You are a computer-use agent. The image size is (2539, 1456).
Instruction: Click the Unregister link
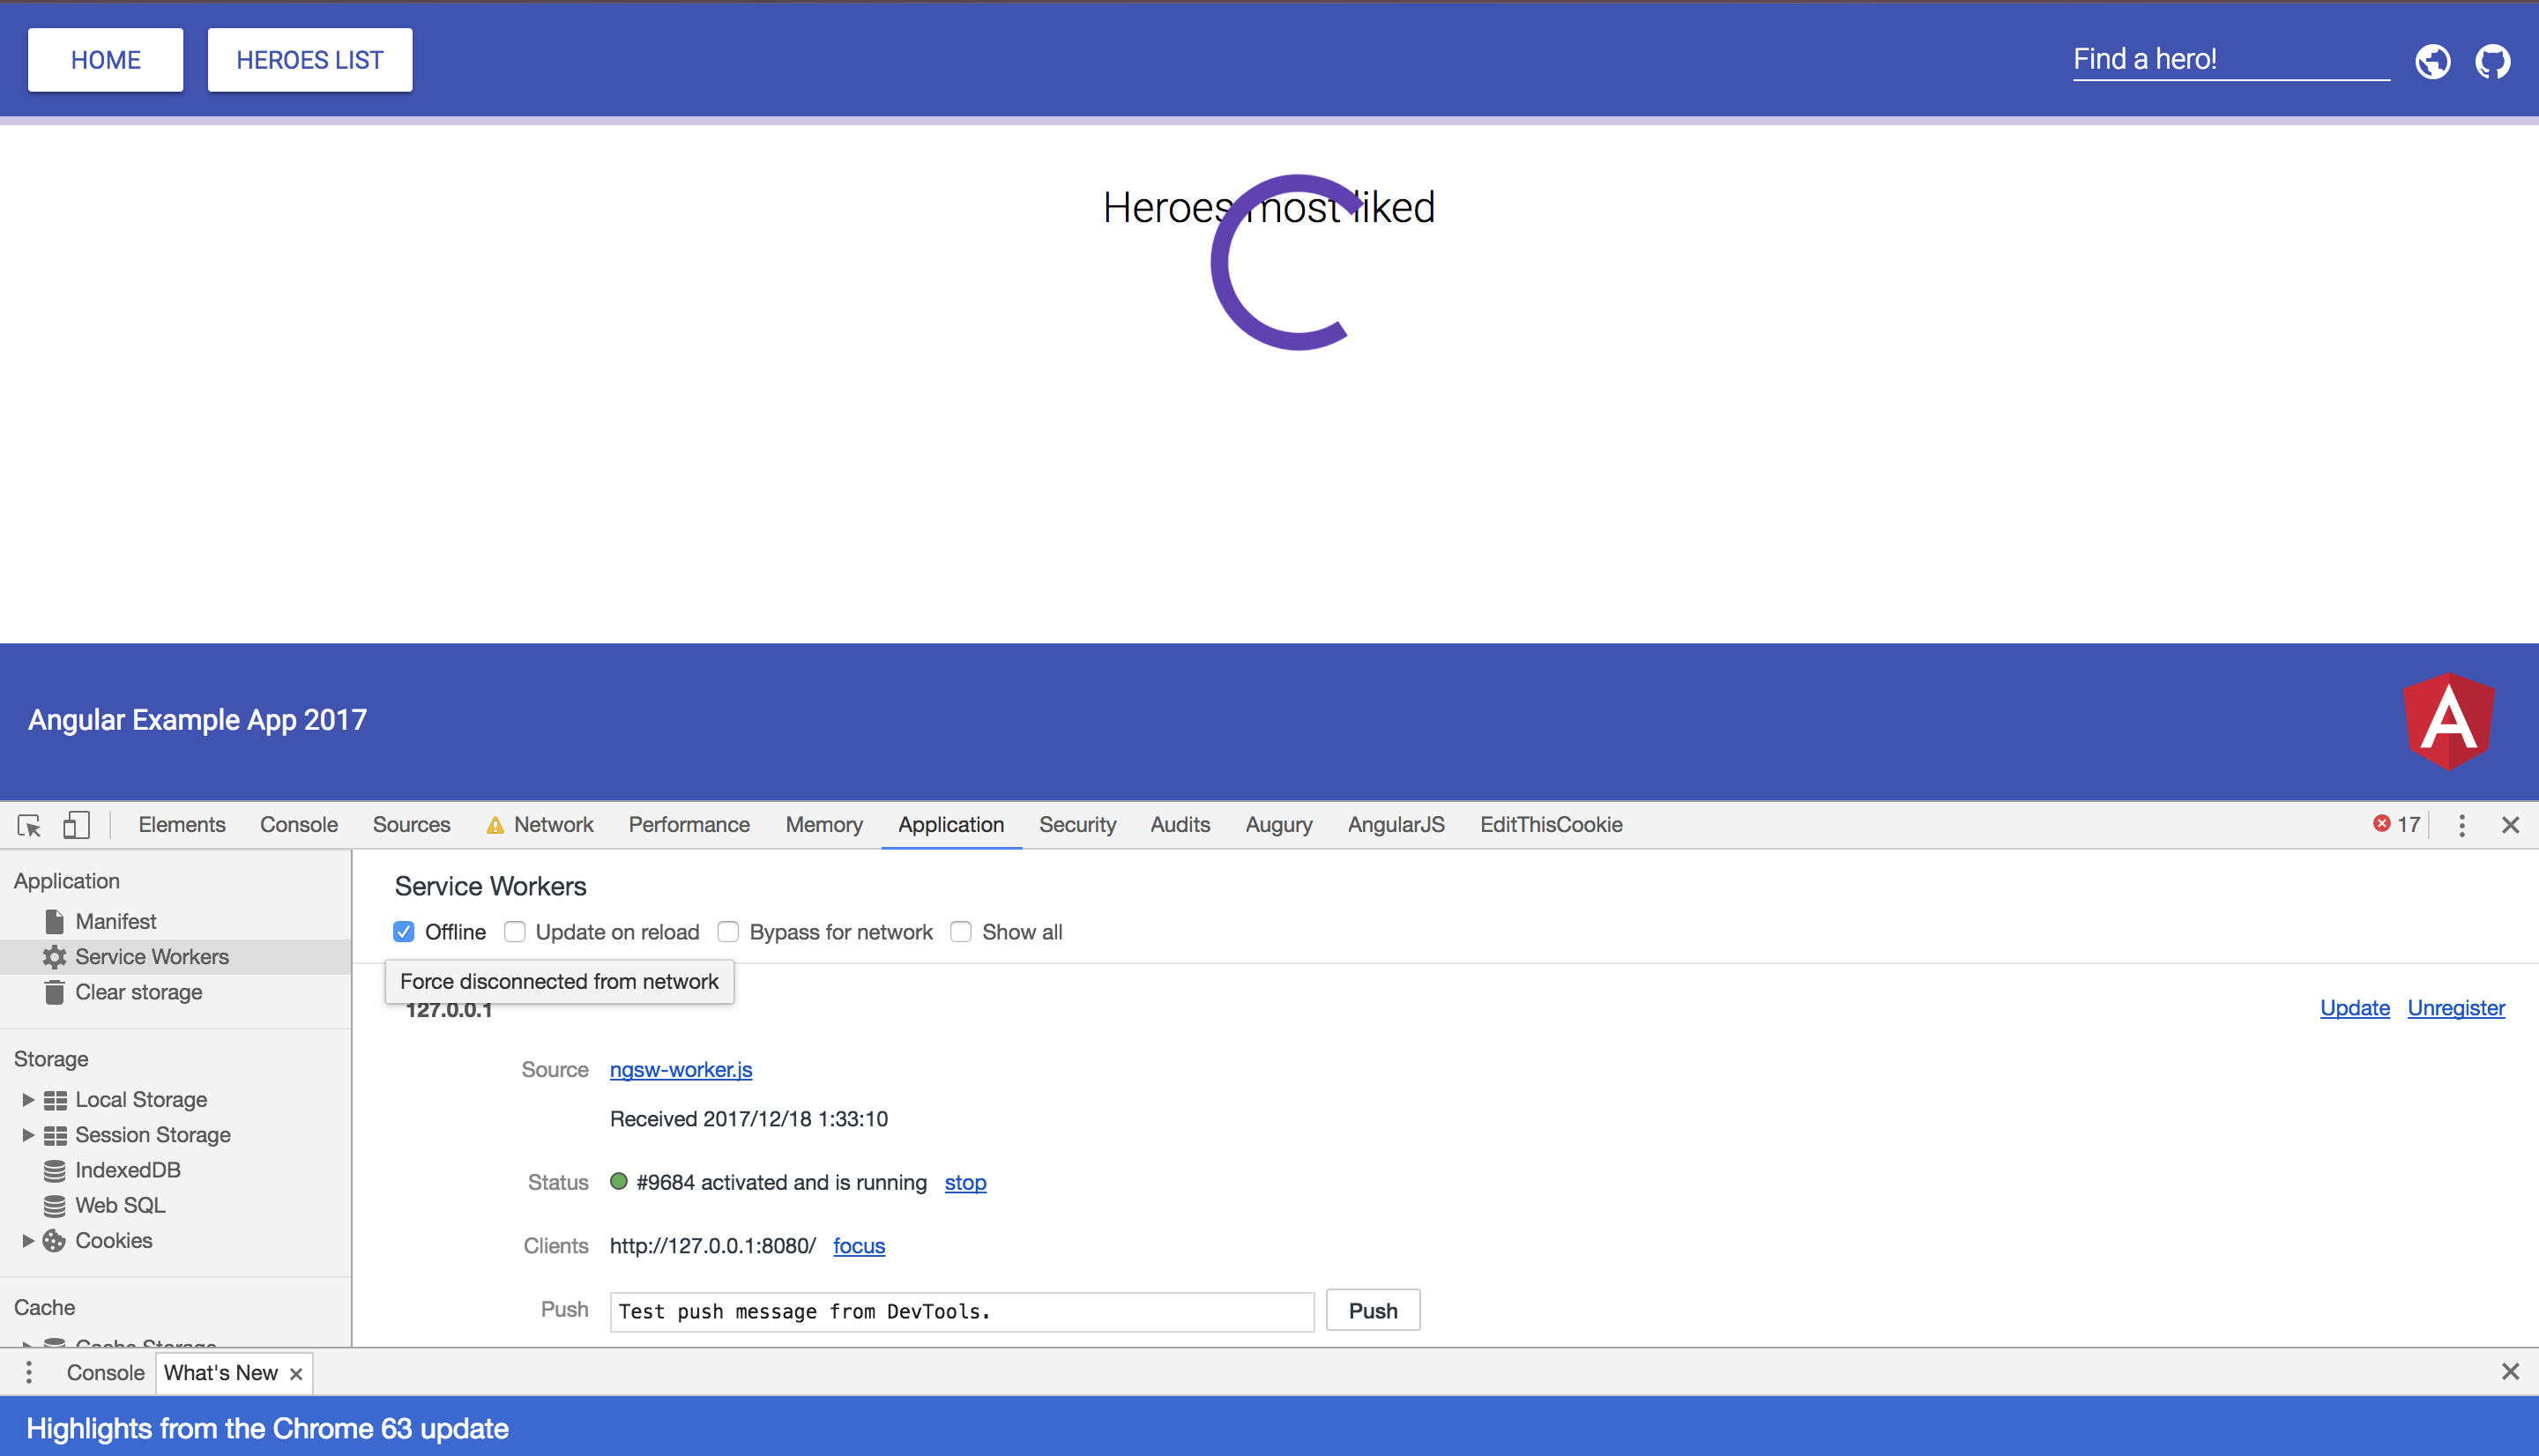2455,1008
